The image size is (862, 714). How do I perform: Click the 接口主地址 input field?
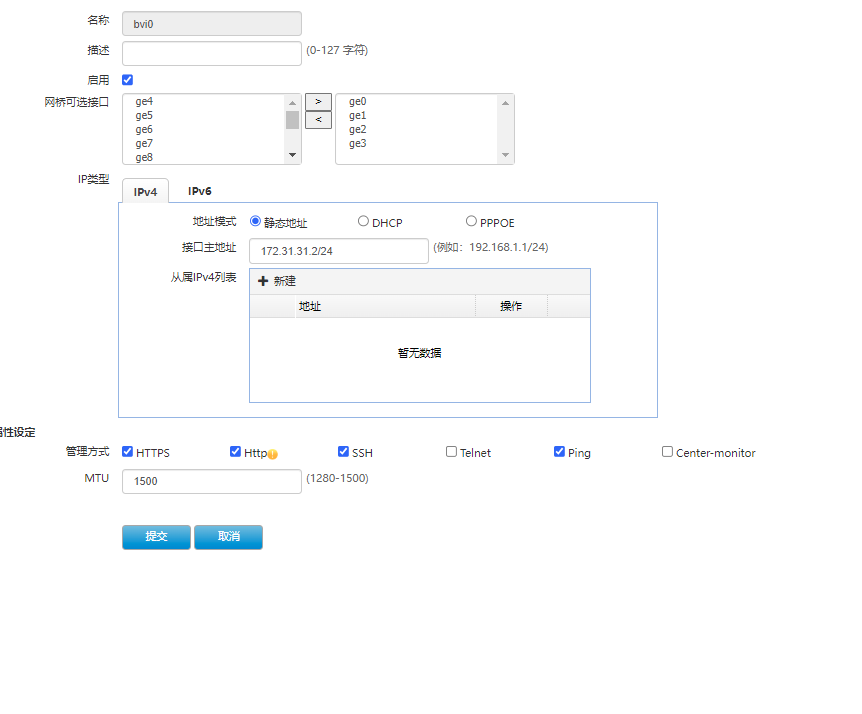click(339, 251)
